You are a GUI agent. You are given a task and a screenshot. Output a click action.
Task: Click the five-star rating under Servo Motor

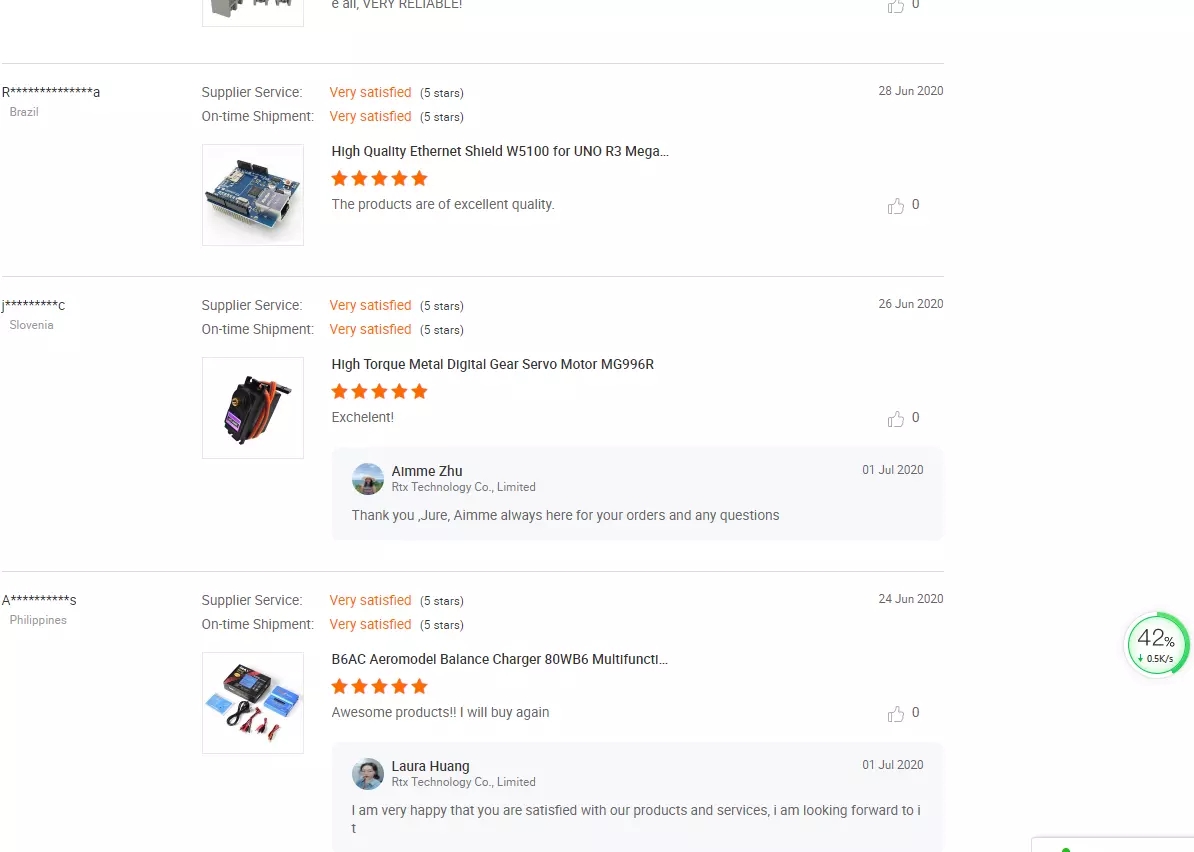point(379,391)
